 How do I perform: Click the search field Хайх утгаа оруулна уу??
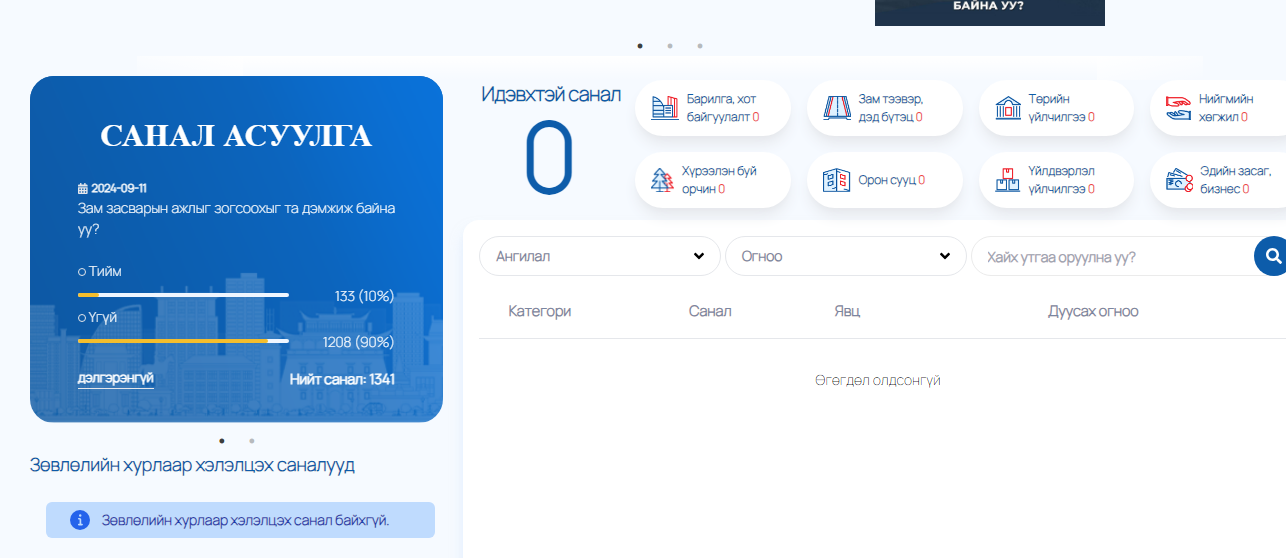[x=1112, y=256]
